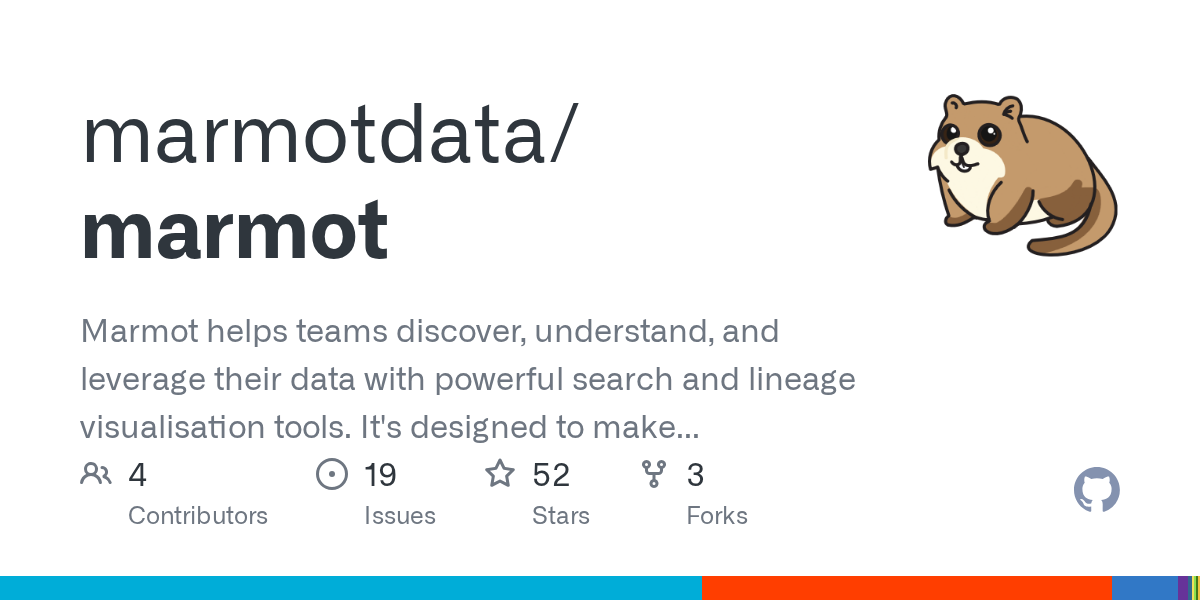Click the Issues circle icon
The image size is (1200, 600).
pyautogui.click(x=331, y=474)
